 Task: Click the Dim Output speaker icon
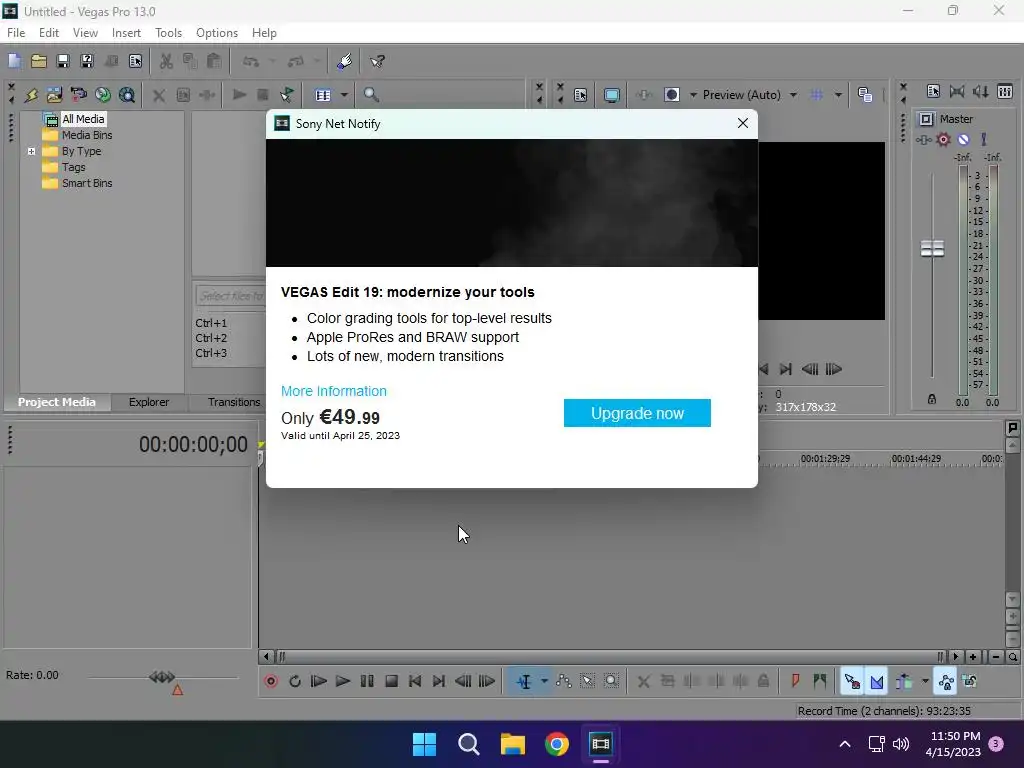point(981,91)
